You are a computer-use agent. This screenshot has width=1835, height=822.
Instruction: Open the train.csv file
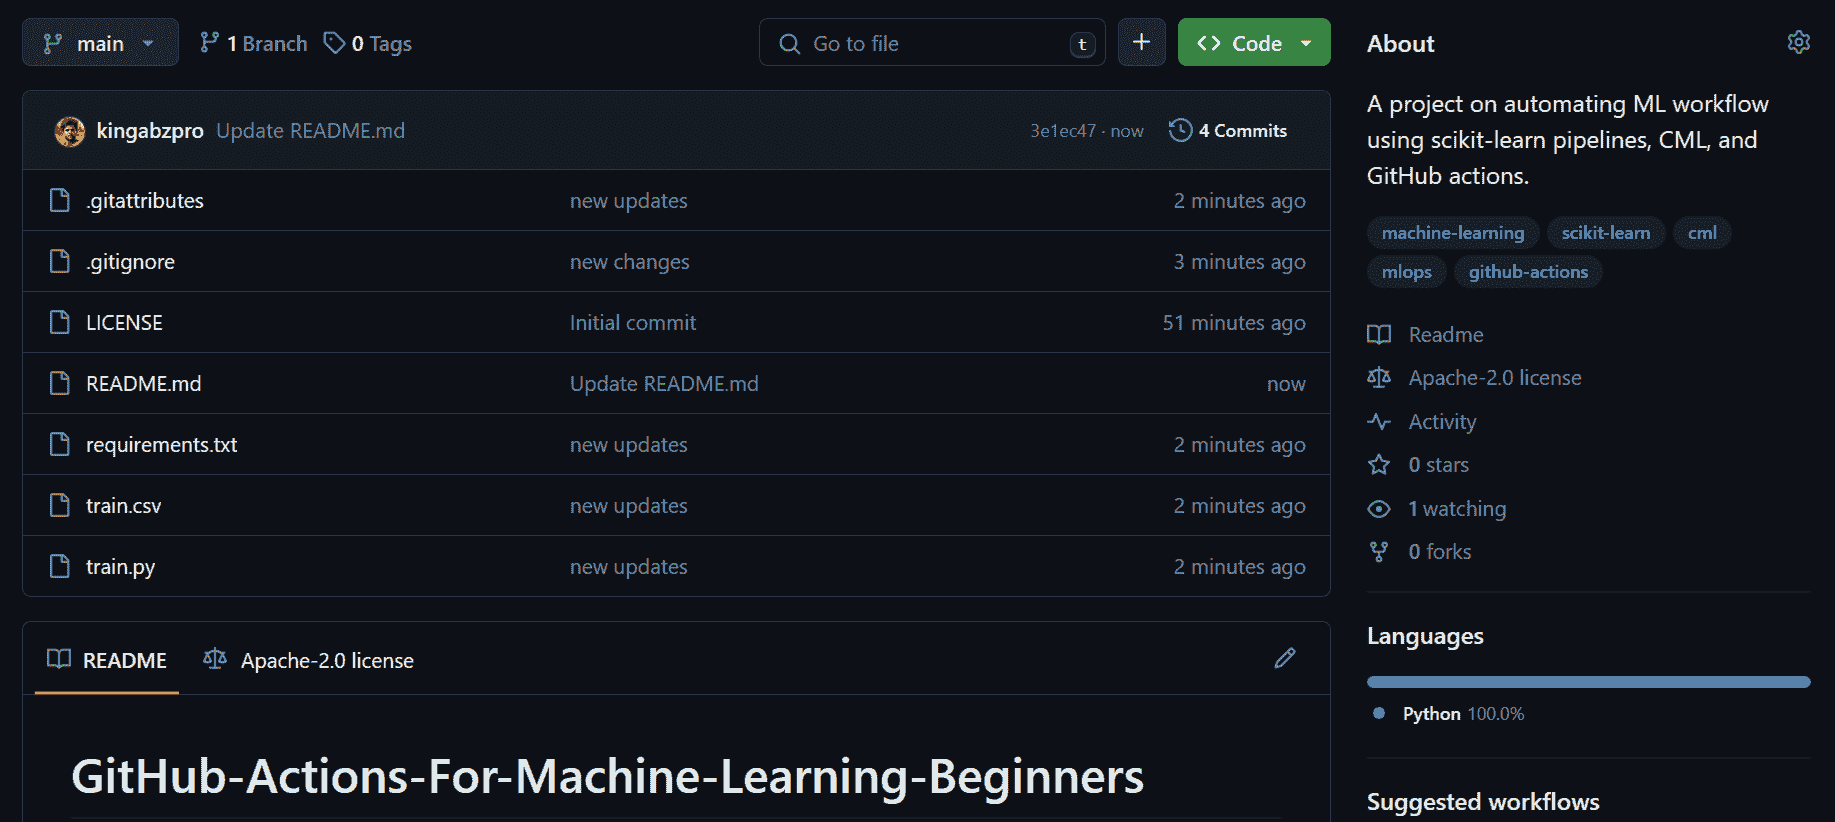click(123, 506)
